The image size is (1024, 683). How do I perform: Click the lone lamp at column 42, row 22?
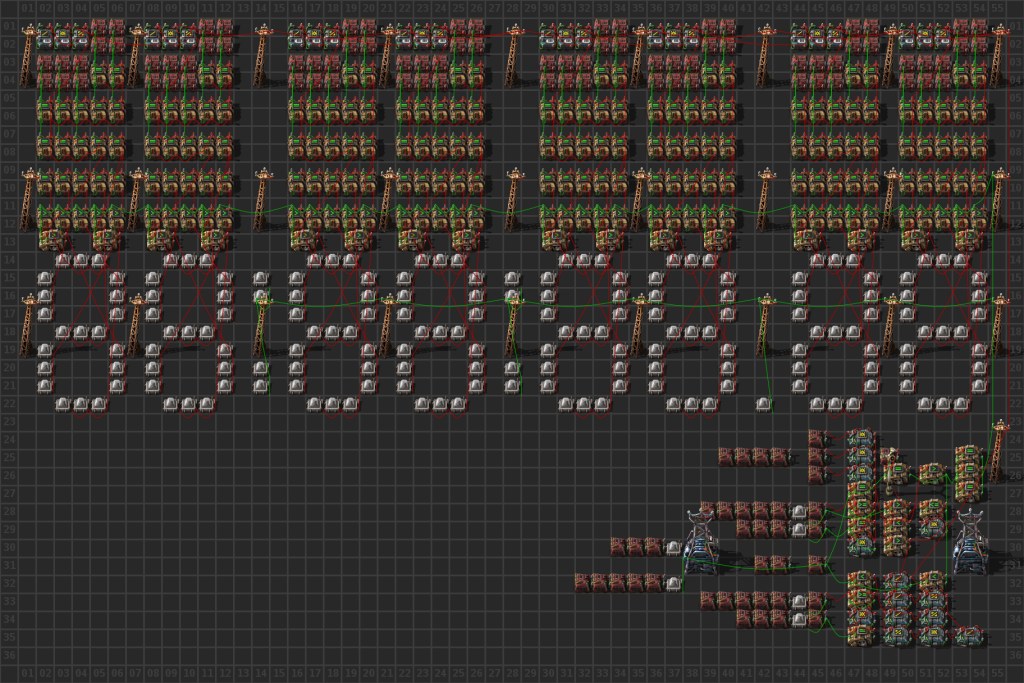tap(763, 405)
